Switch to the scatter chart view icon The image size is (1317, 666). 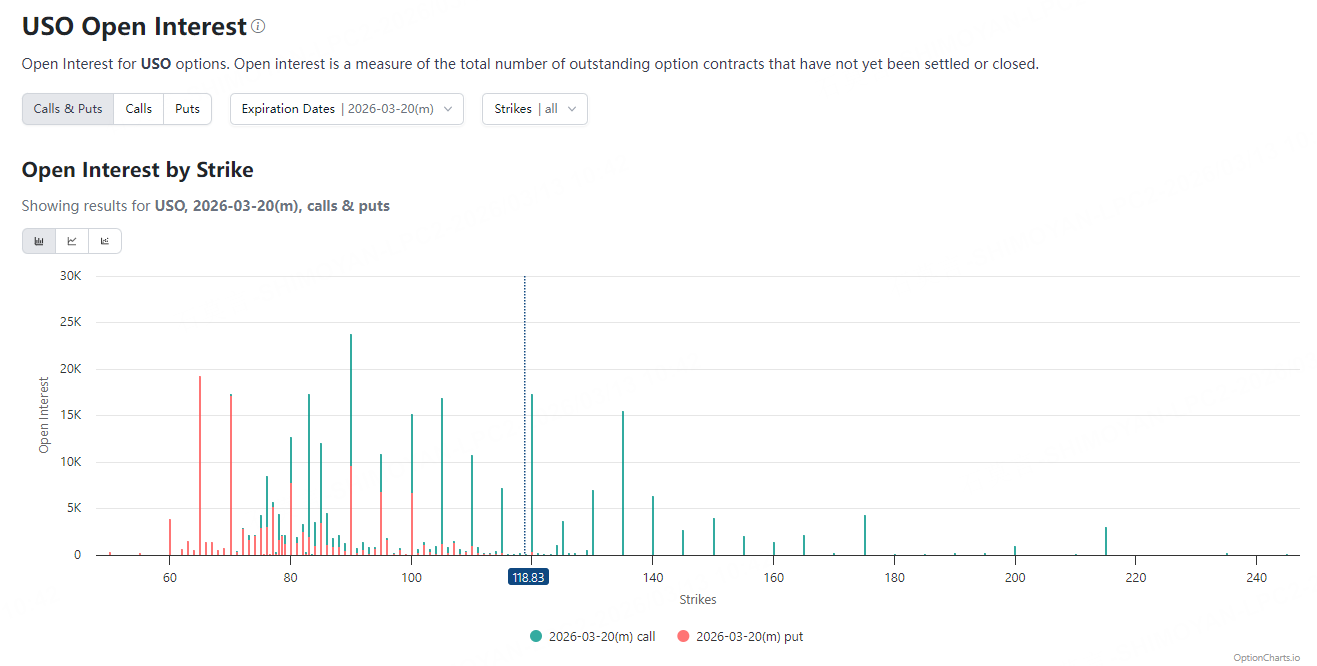(x=105, y=241)
